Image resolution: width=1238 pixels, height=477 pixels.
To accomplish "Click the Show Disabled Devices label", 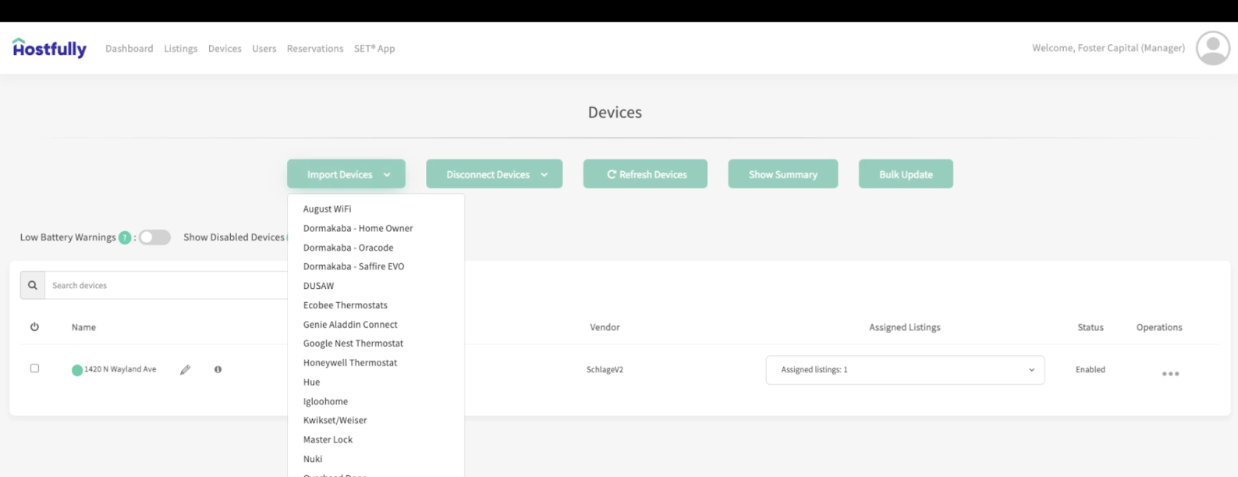I will point(234,238).
